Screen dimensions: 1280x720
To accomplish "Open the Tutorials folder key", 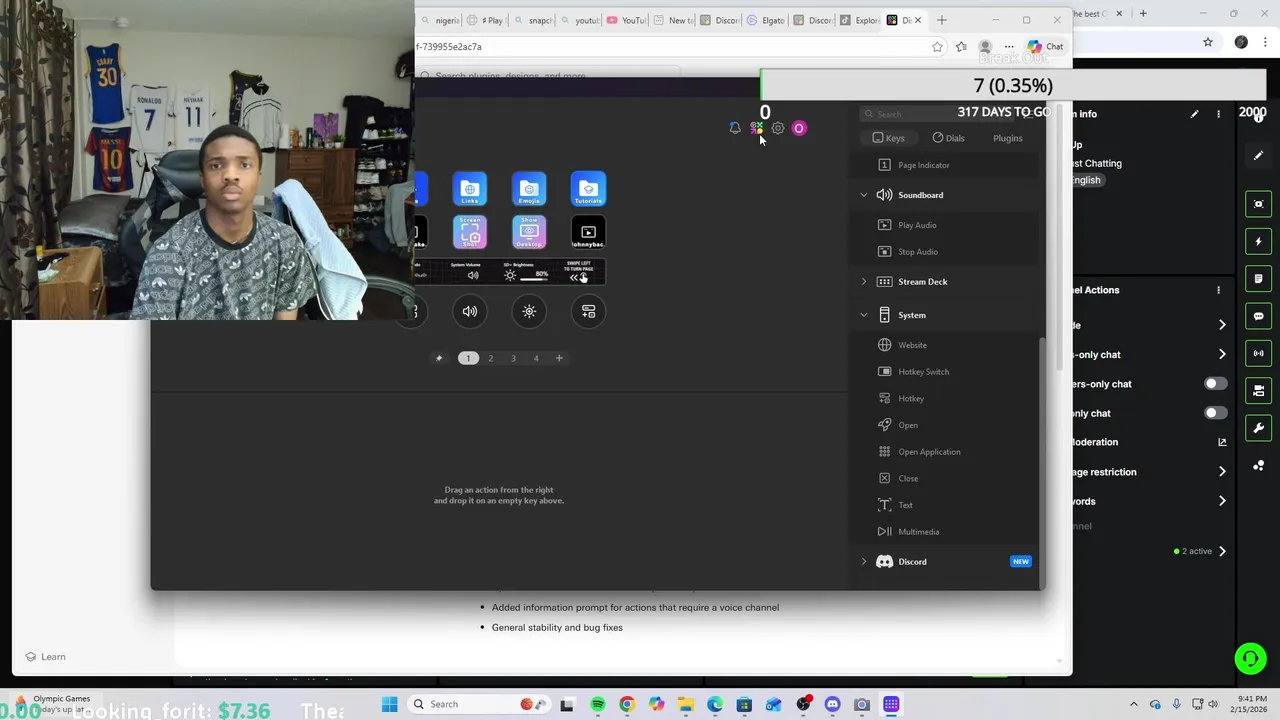I will click(x=588, y=189).
